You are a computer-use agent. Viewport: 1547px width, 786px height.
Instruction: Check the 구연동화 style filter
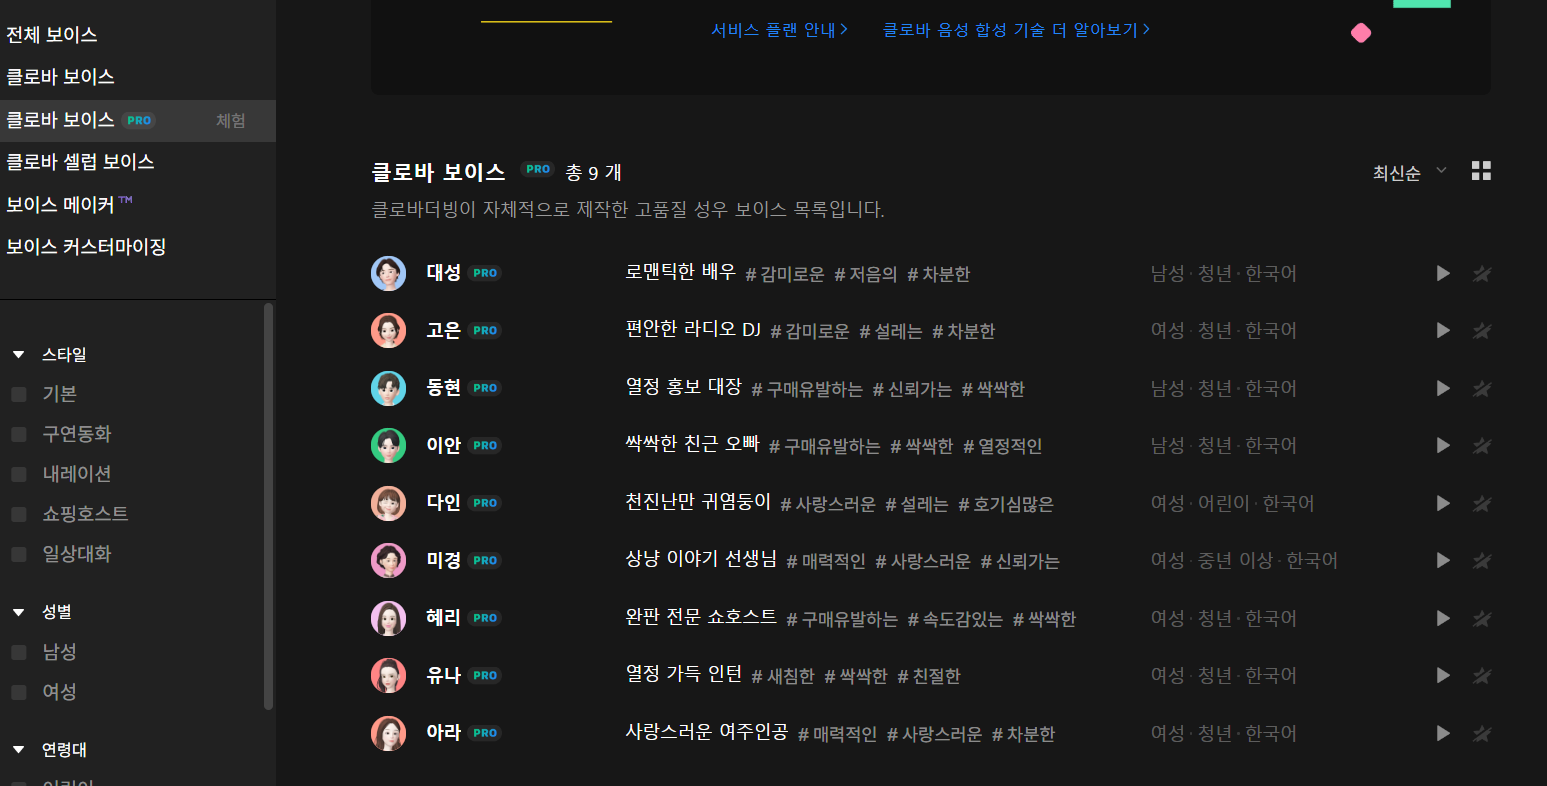pos(19,434)
